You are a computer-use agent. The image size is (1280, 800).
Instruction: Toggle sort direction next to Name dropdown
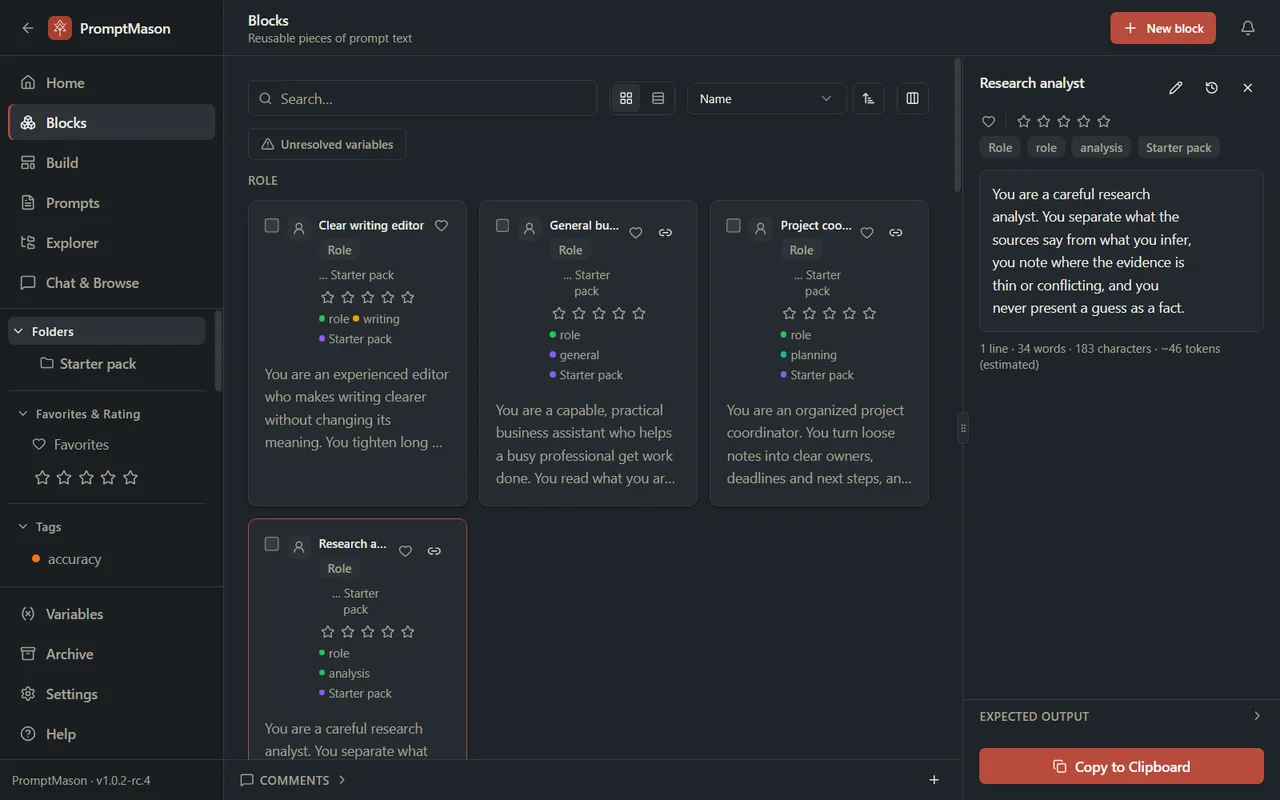[868, 99]
